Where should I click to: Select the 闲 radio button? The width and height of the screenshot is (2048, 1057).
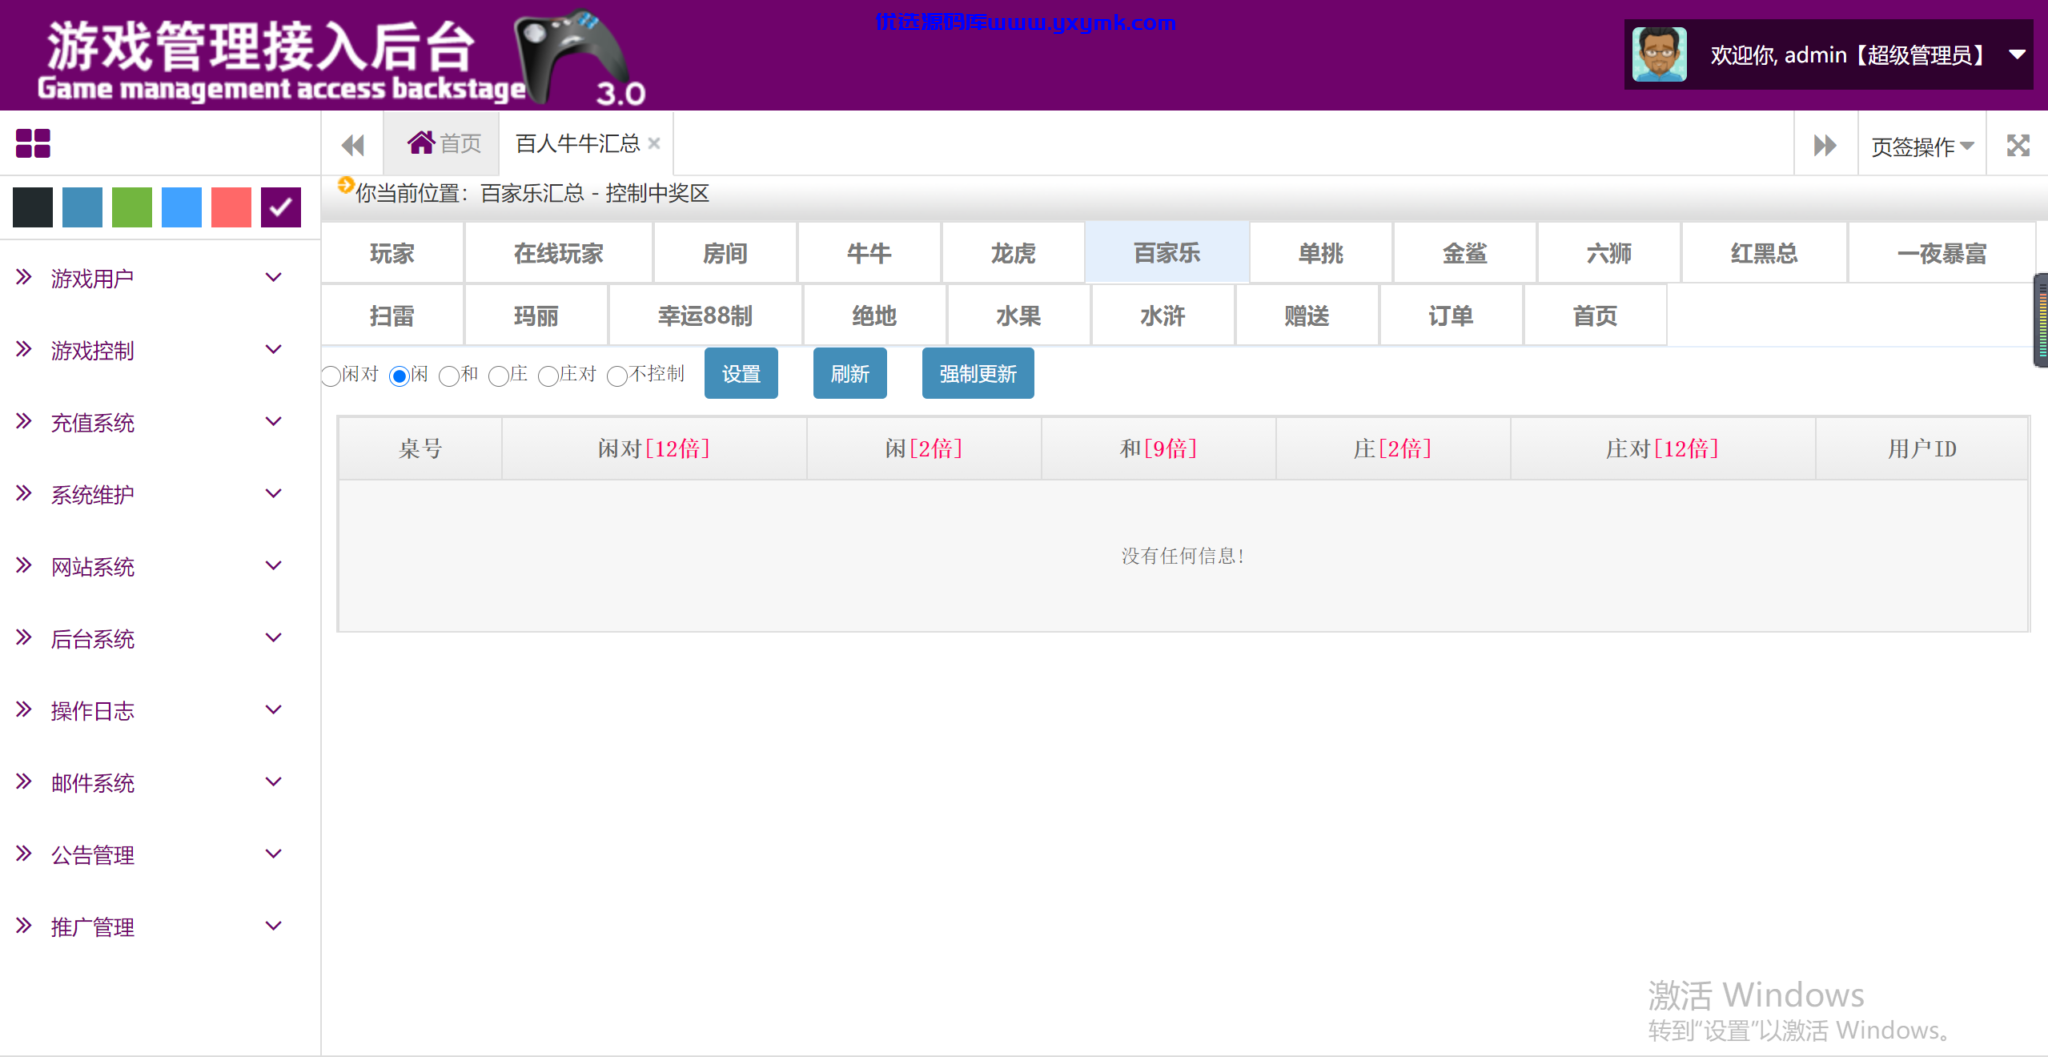click(399, 376)
